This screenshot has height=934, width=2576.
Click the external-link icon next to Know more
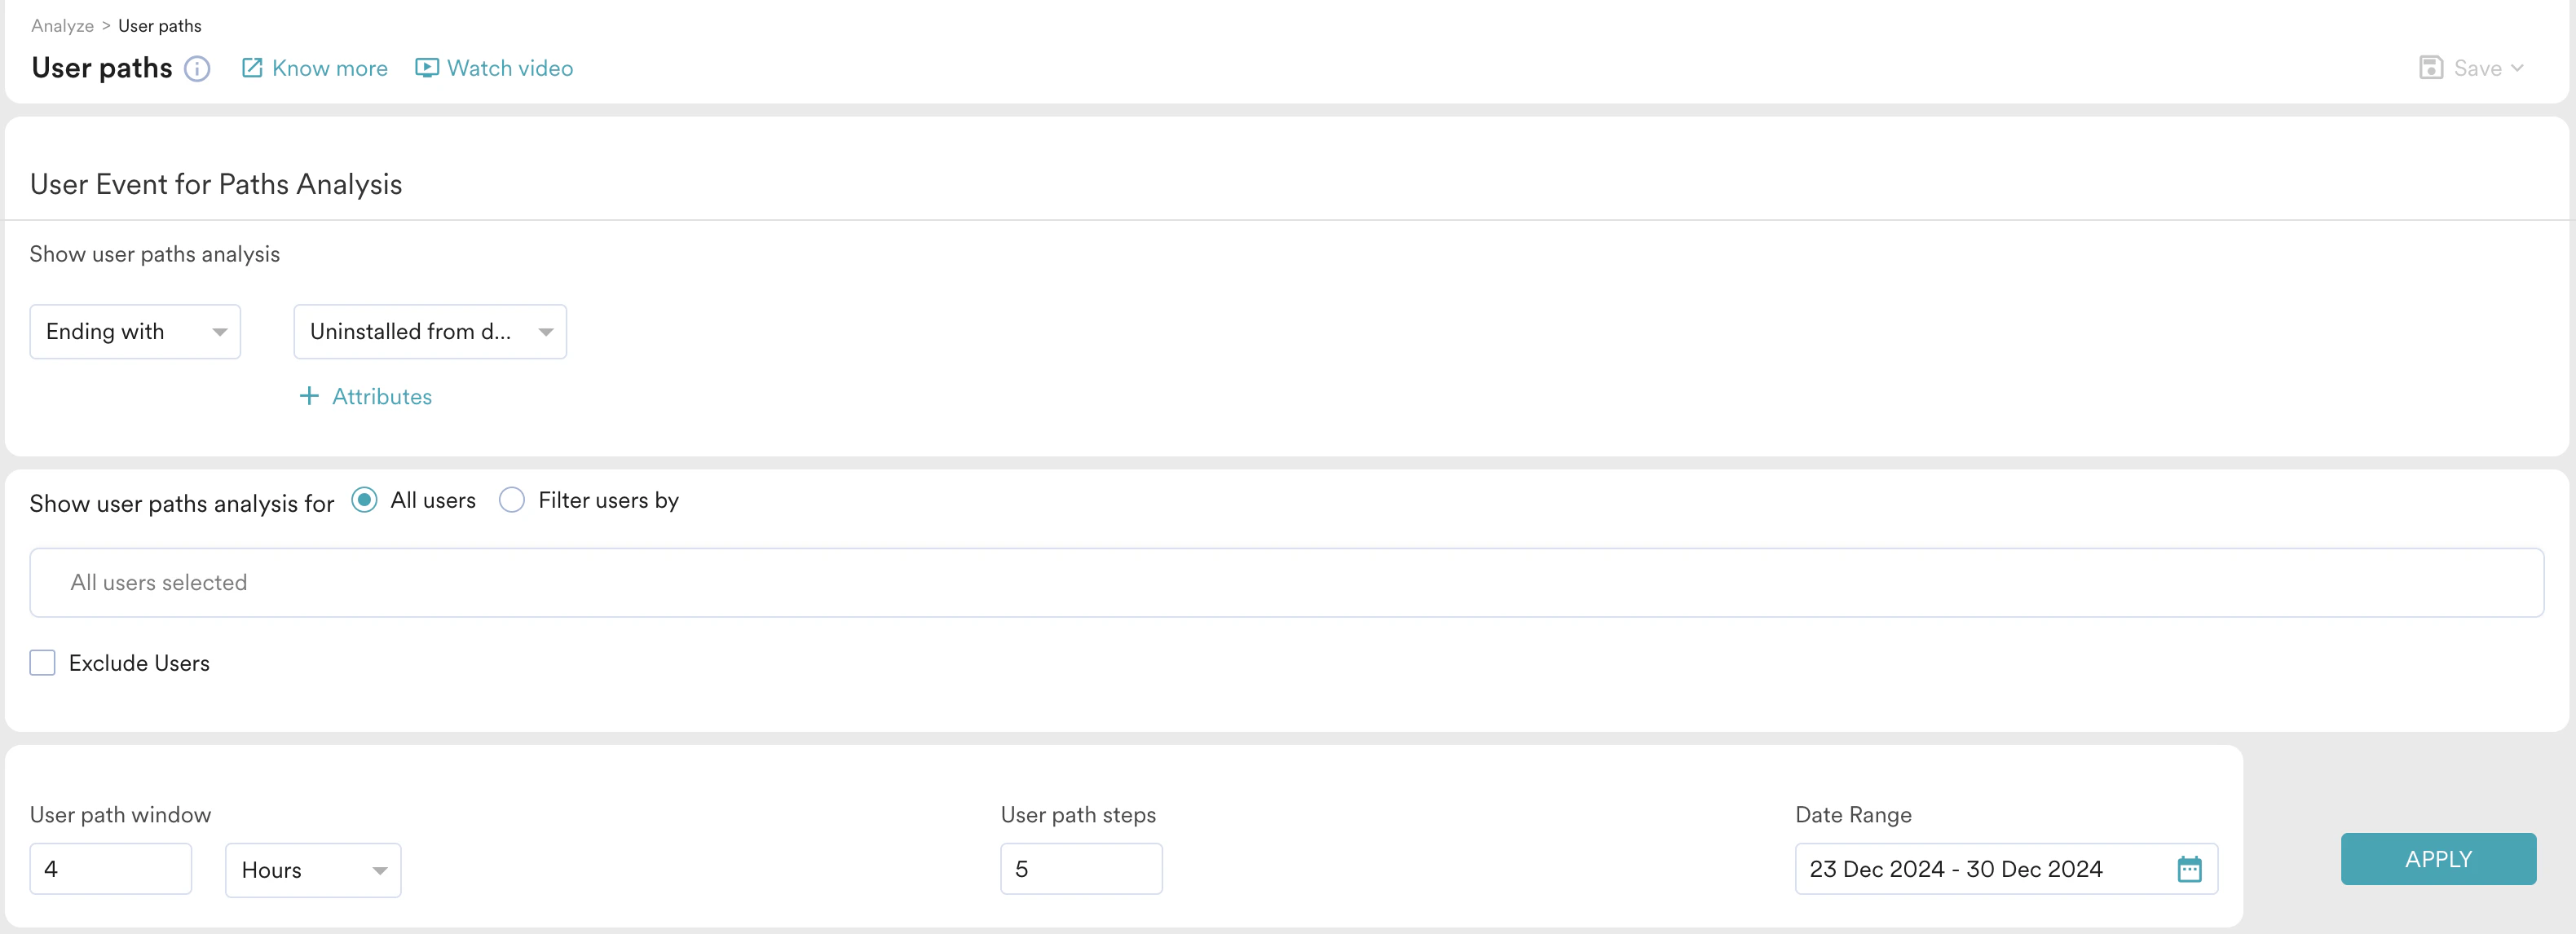pyautogui.click(x=252, y=67)
